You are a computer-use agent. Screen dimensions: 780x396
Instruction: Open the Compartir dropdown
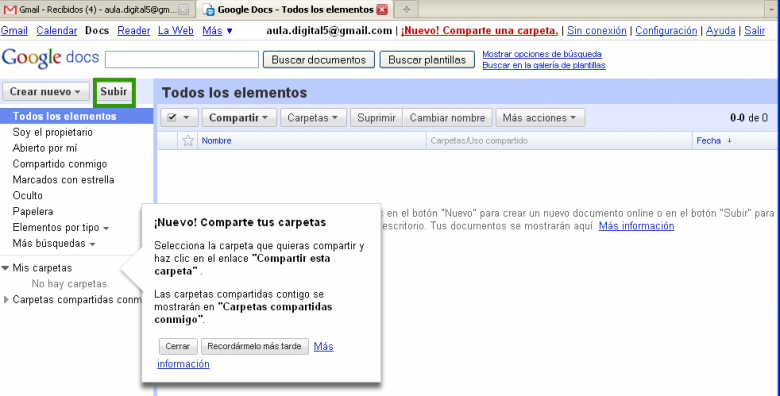click(x=239, y=118)
